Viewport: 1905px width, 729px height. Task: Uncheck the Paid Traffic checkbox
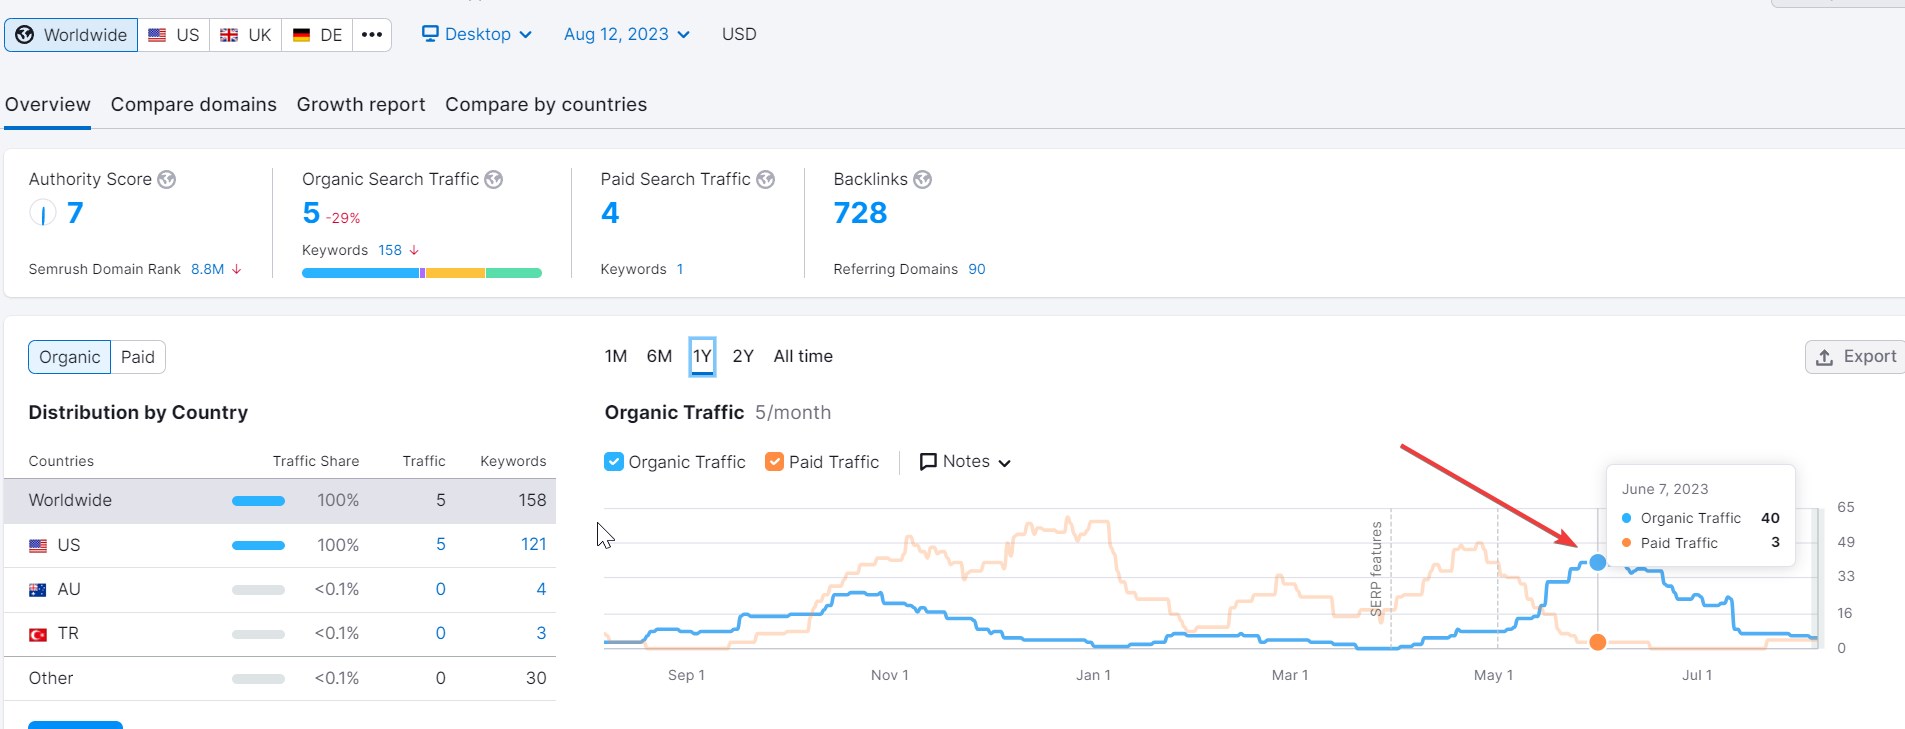point(774,462)
